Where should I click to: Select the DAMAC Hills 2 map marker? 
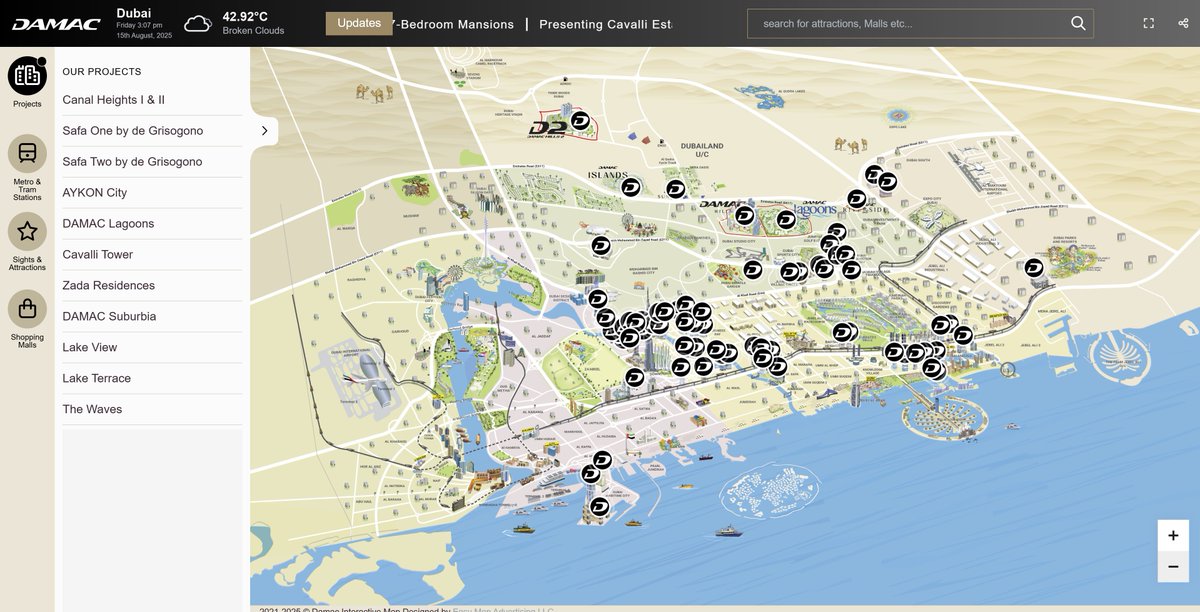tap(580, 121)
